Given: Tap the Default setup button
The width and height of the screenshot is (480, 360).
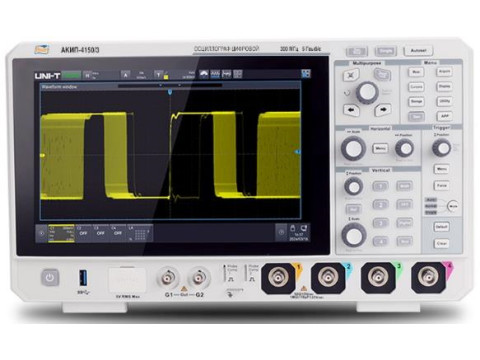Looking at the screenshot, I should pyautogui.click(x=441, y=227).
